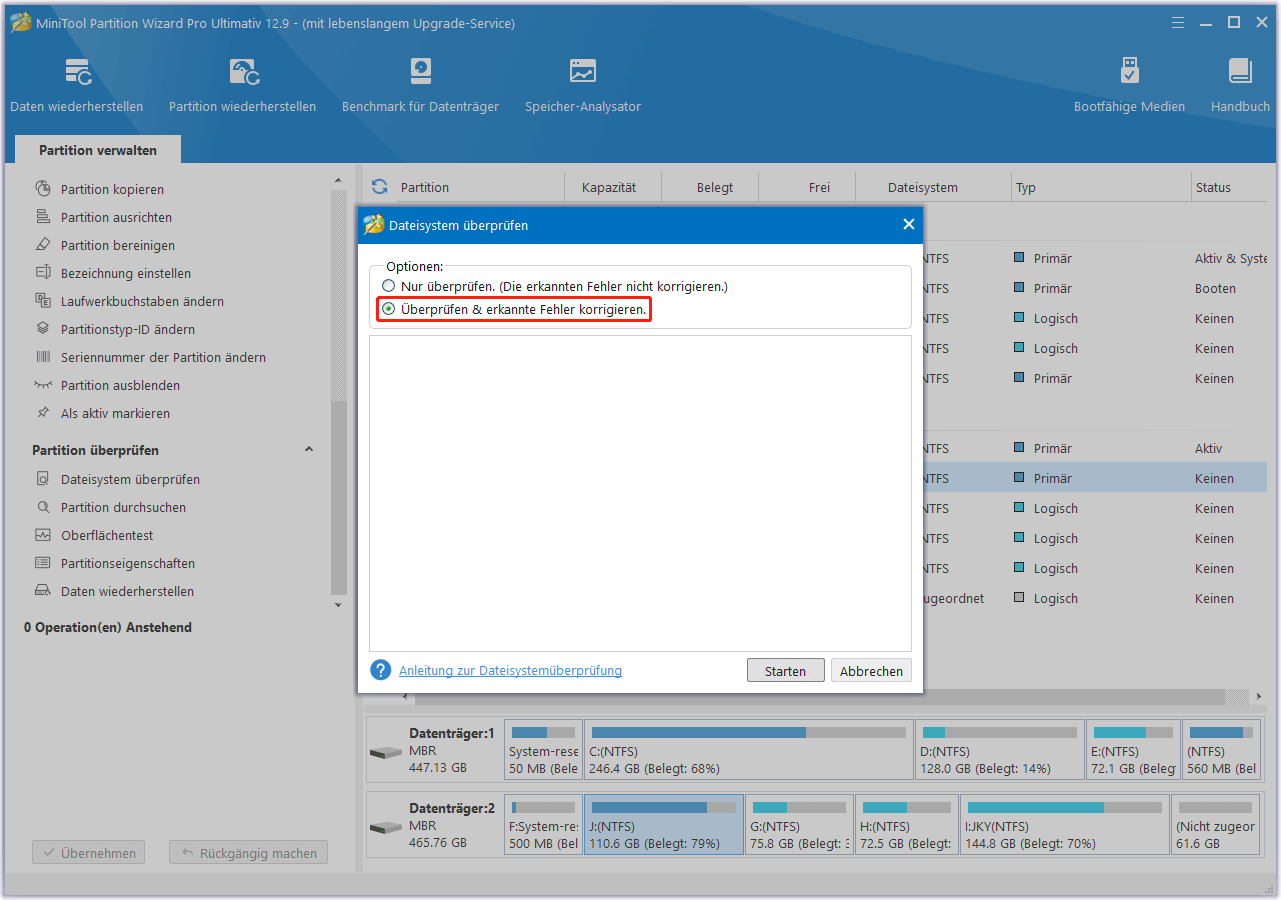Image resolution: width=1281 pixels, height=900 pixels.
Task: Click Booten status row in table
Action: click(x=1215, y=288)
